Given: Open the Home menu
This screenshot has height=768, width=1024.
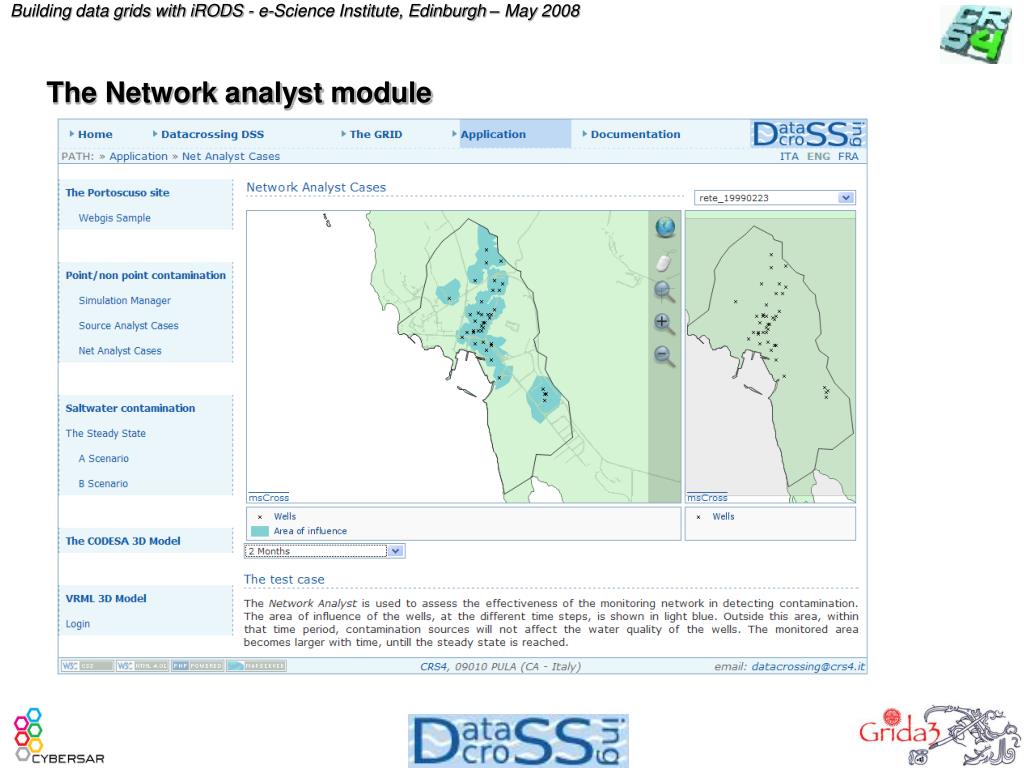Looking at the screenshot, I should 95,134.
